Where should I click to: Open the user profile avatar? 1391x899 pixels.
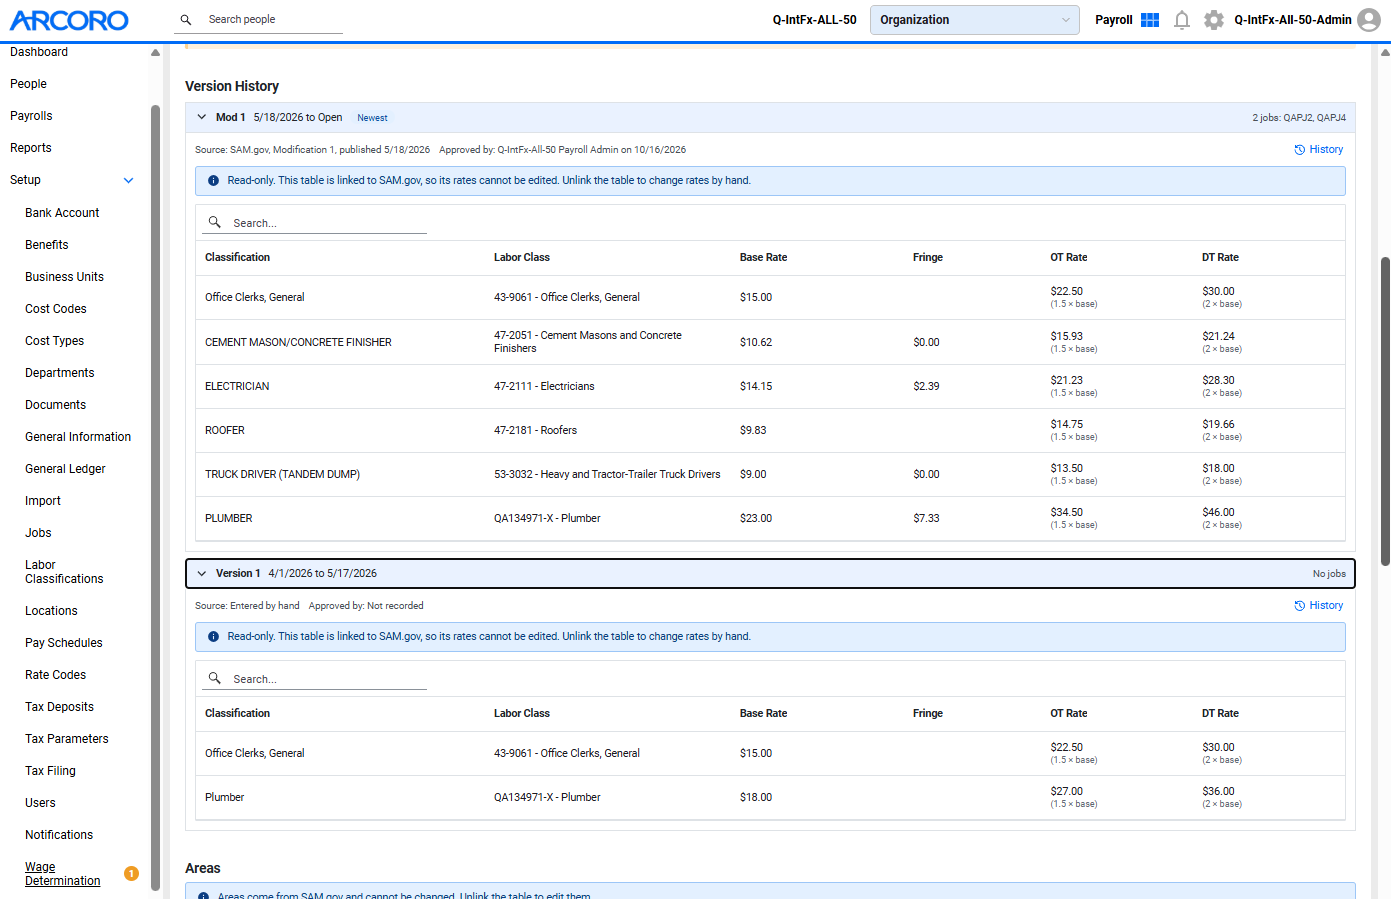(1369, 20)
